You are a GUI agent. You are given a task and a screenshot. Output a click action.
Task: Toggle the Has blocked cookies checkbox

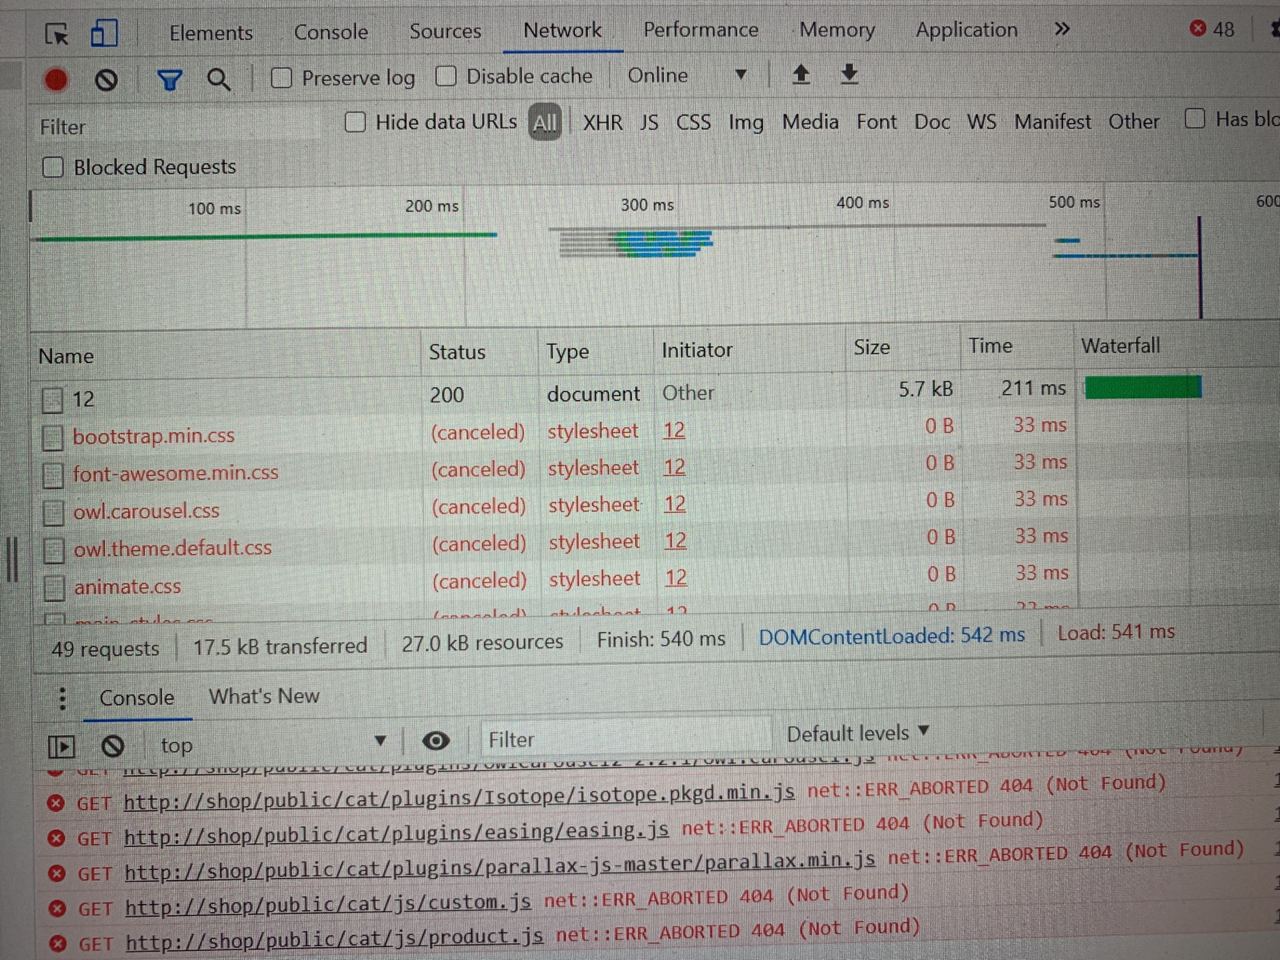1195,119
